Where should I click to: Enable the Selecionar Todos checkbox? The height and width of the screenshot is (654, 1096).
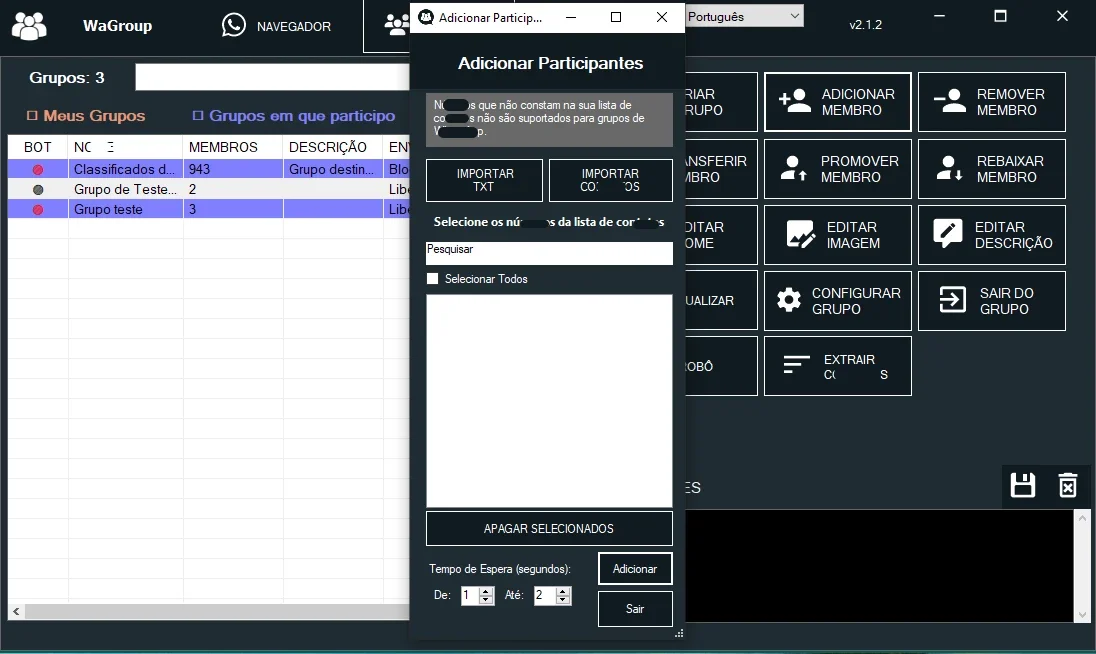pyautogui.click(x=433, y=279)
